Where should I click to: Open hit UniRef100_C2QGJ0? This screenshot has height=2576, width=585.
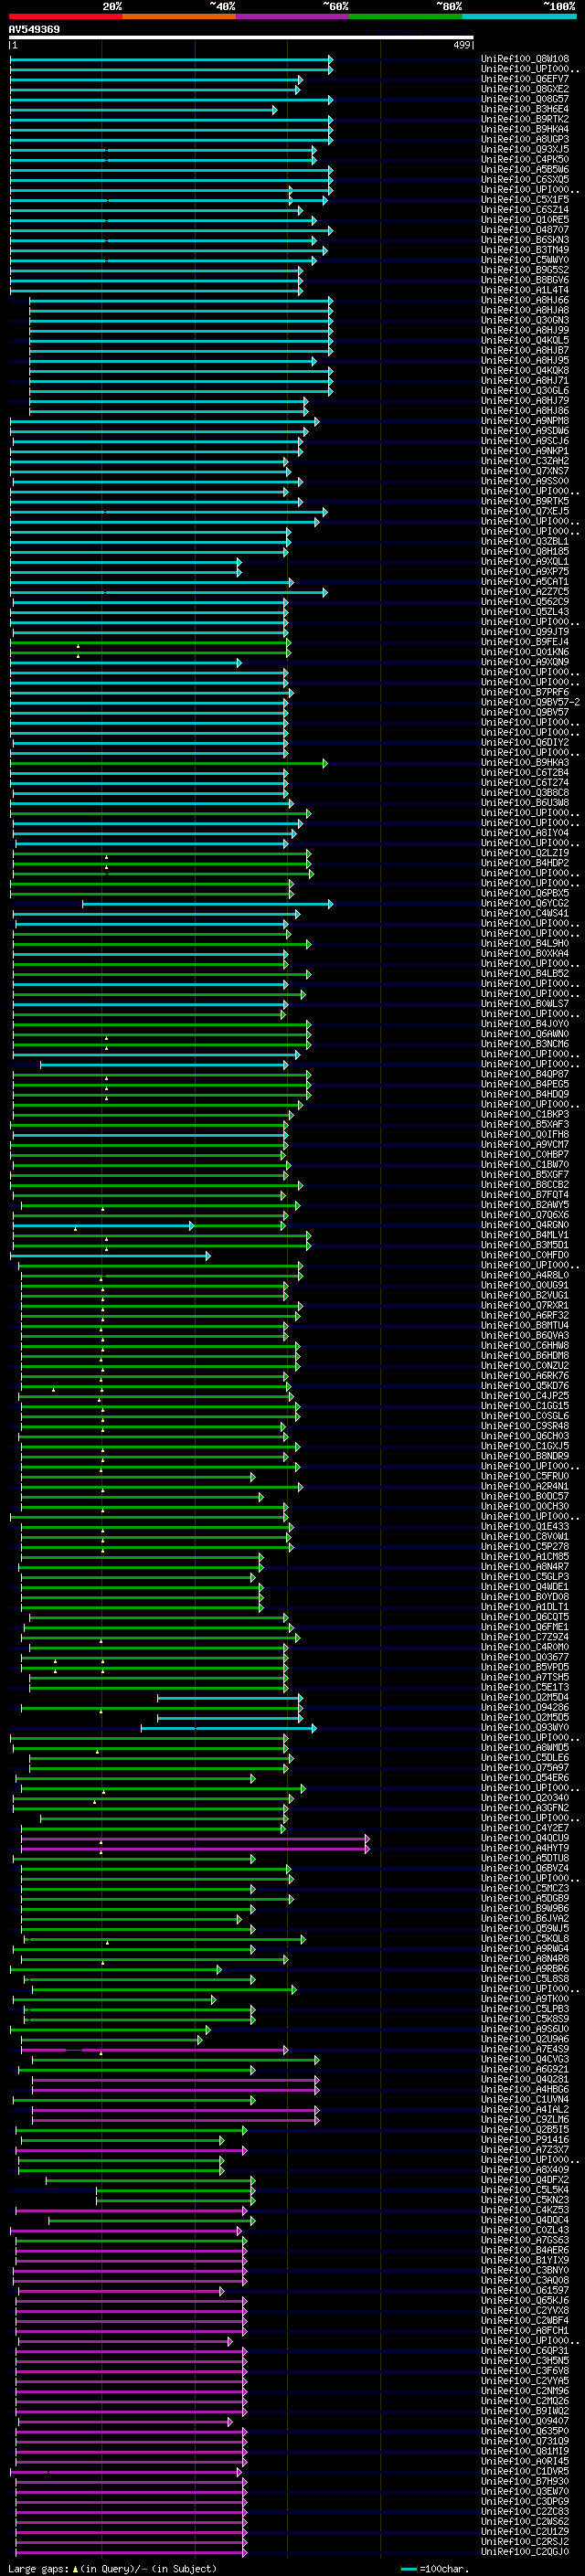[525, 2551]
